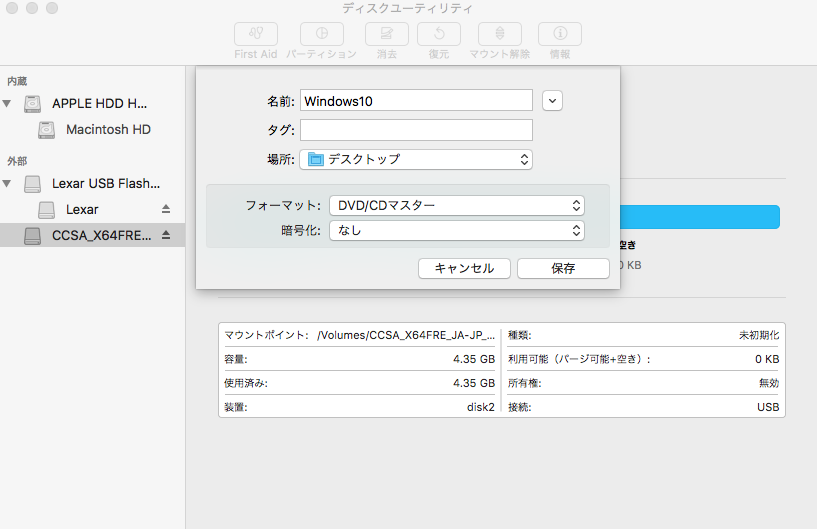This screenshot has width=817, height=529.
Task: Collapse the Lexar USB Flash disclosure triangle
Action: [7, 183]
